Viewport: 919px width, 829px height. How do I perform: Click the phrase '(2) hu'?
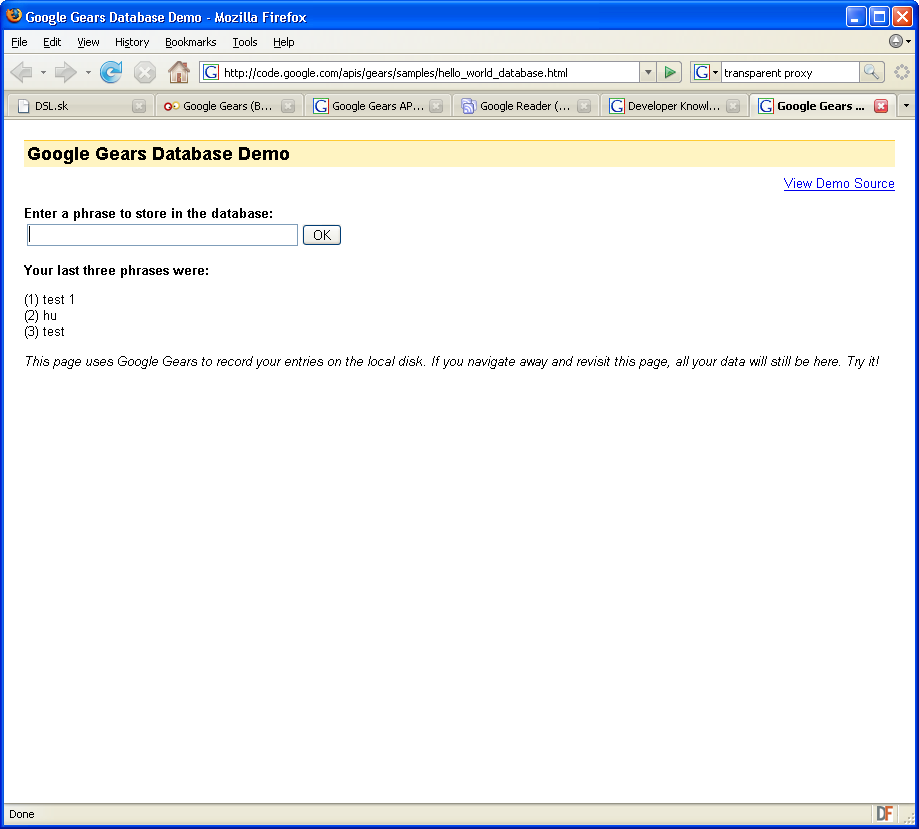click(x=40, y=315)
